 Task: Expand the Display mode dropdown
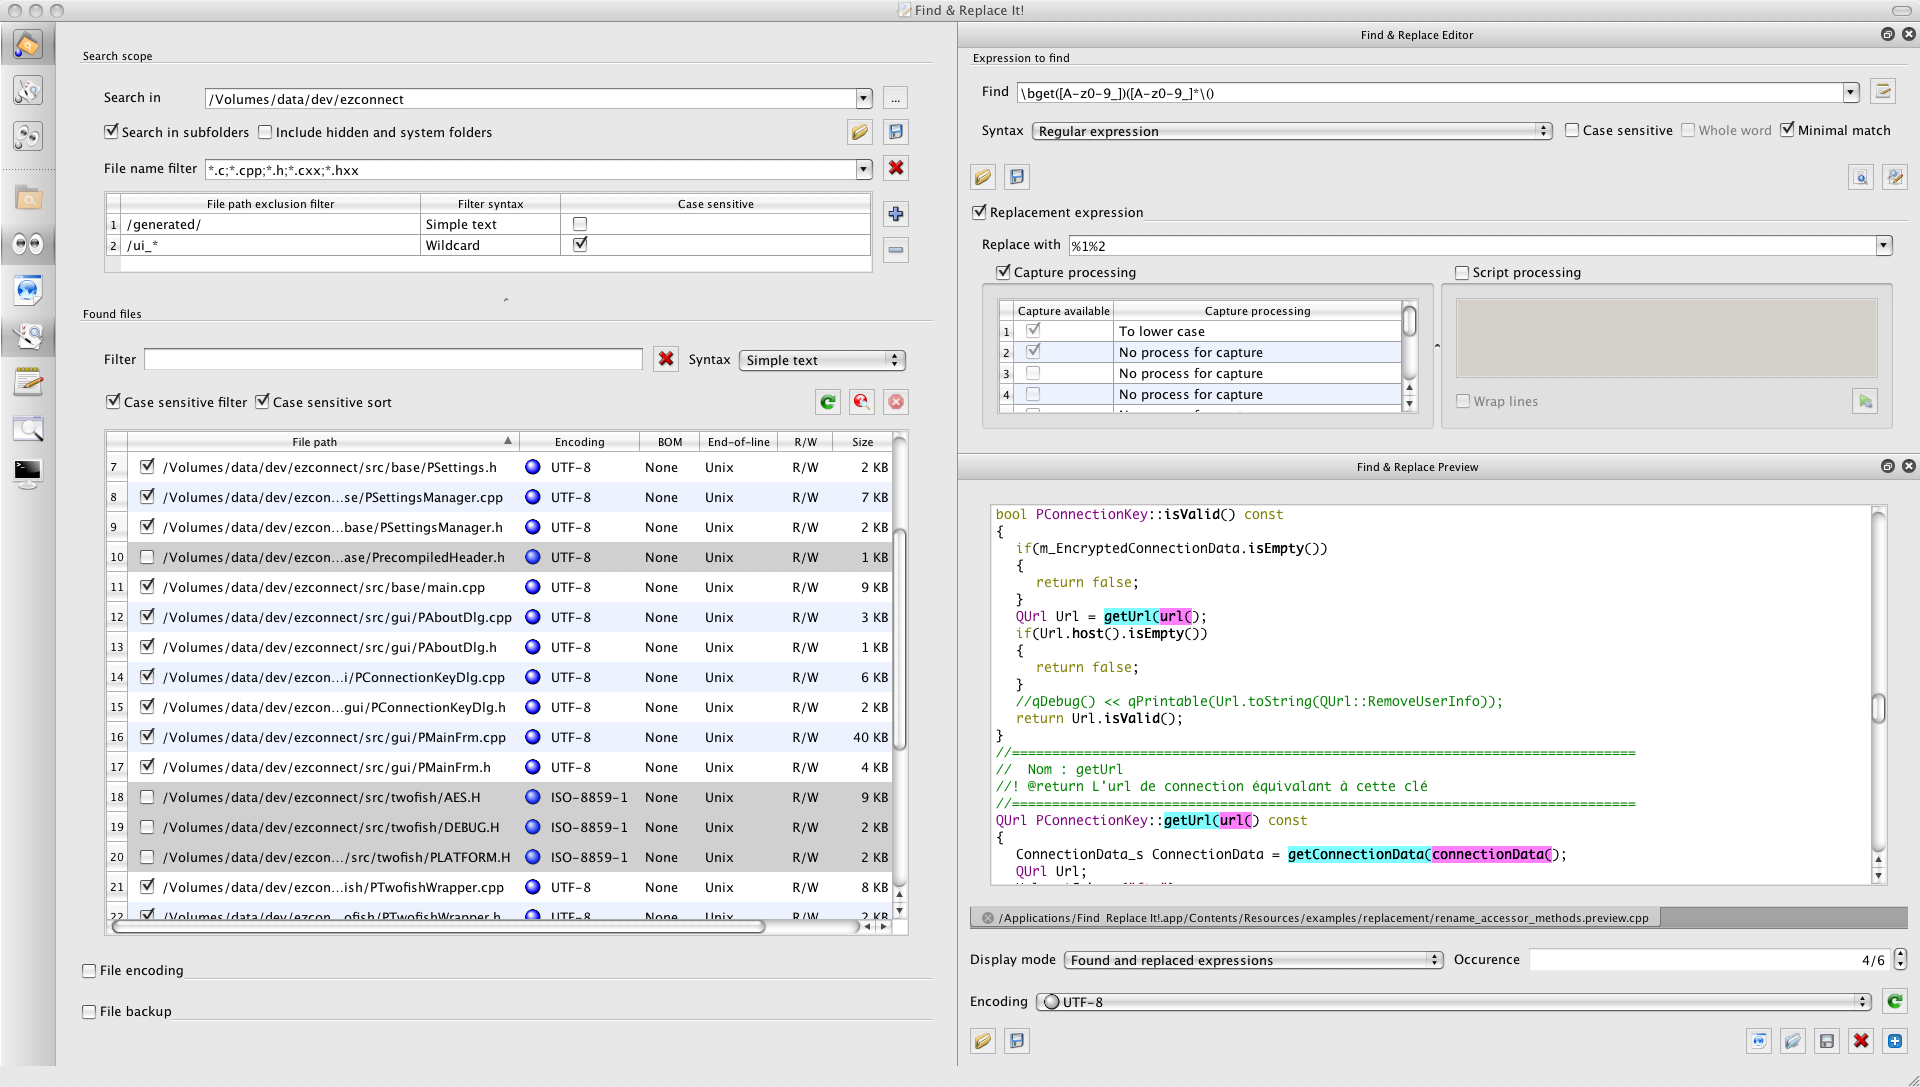(1254, 960)
